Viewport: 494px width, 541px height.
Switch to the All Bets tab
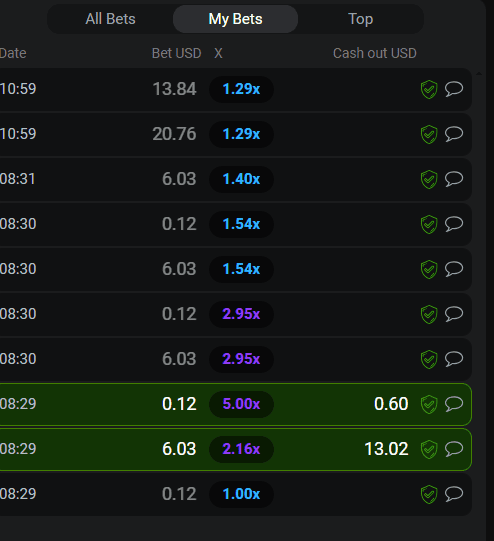(x=110, y=19)
